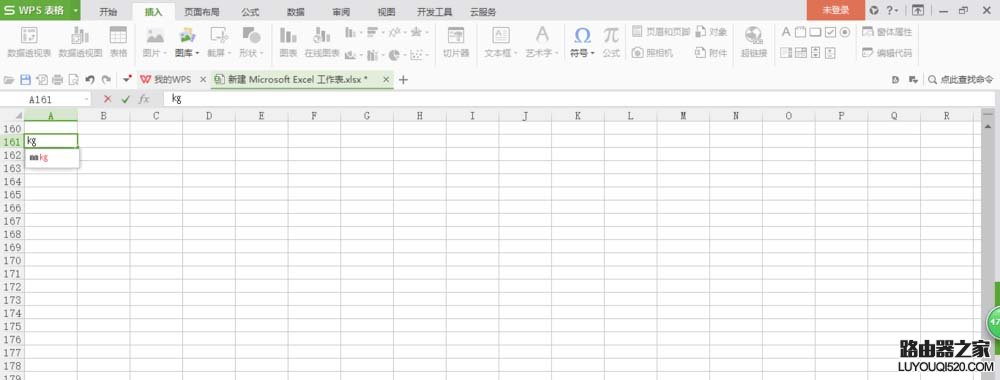Click the 图片 picture insert icon
The image size is (1000, 380).
click(x=155, y=35)
